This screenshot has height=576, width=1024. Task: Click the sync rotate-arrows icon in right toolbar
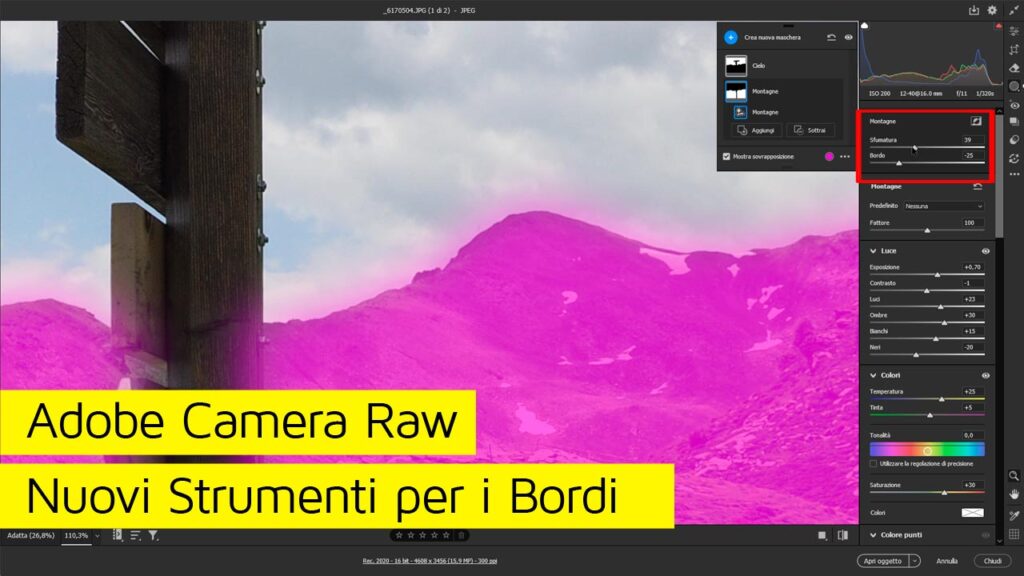(x=1014, y=159)
